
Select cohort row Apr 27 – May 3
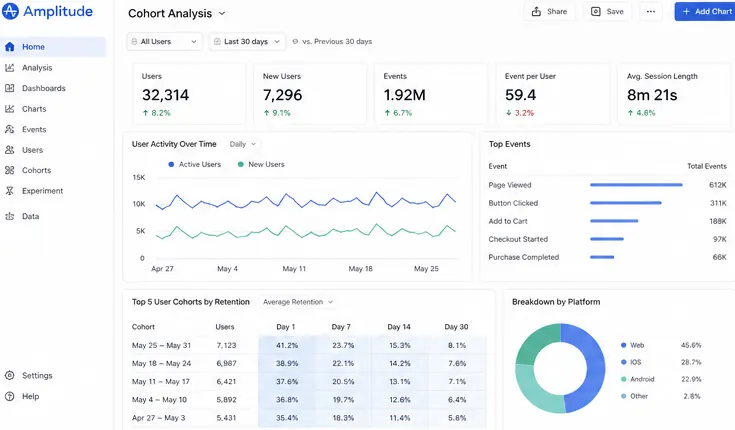(x=308, y=418)
